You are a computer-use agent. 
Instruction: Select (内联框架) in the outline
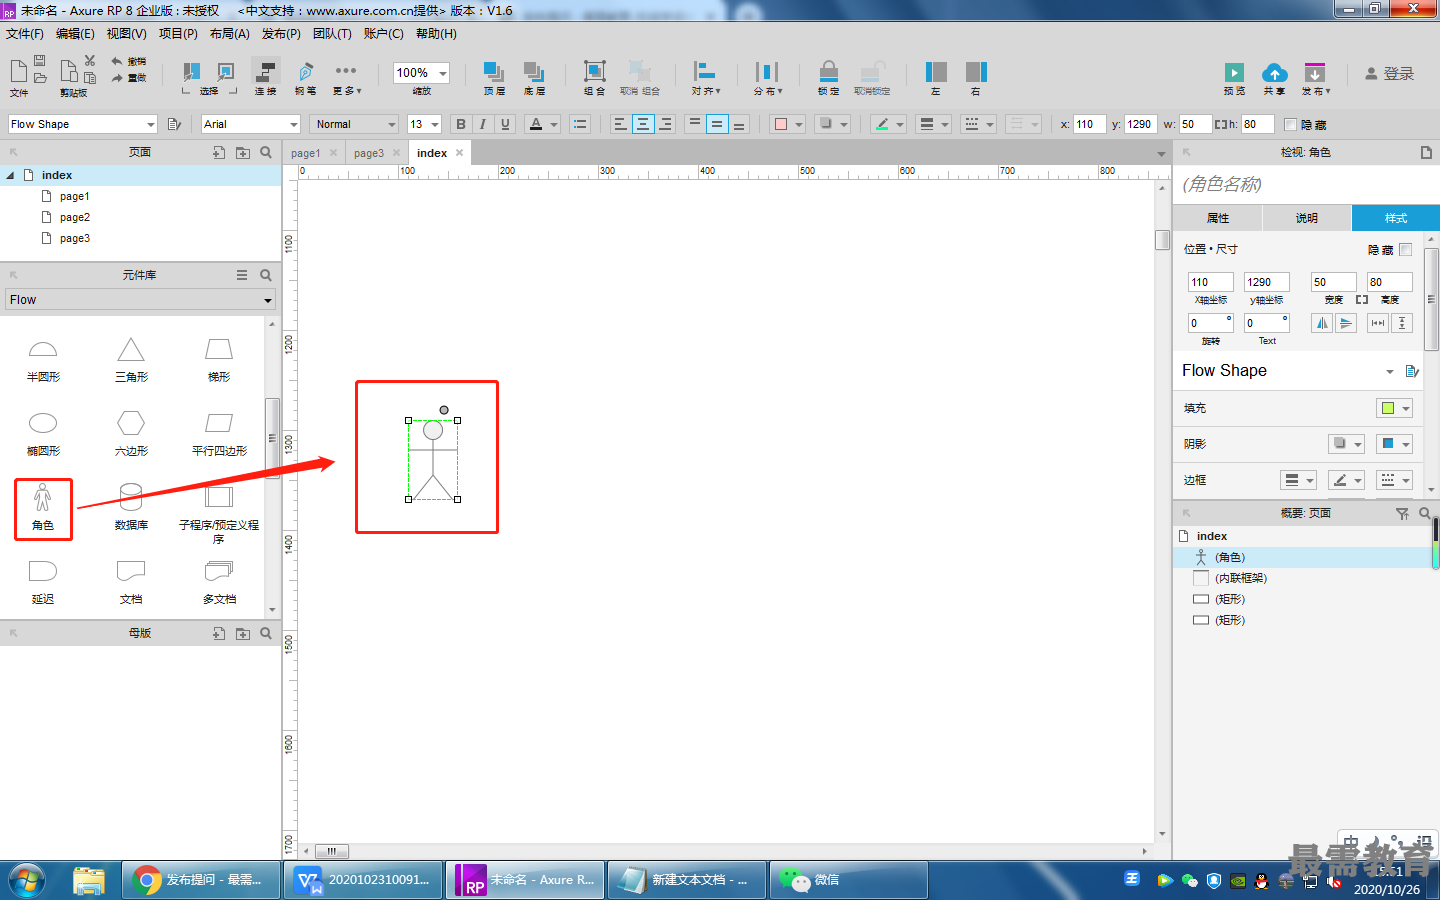(x=1241, y=578)
